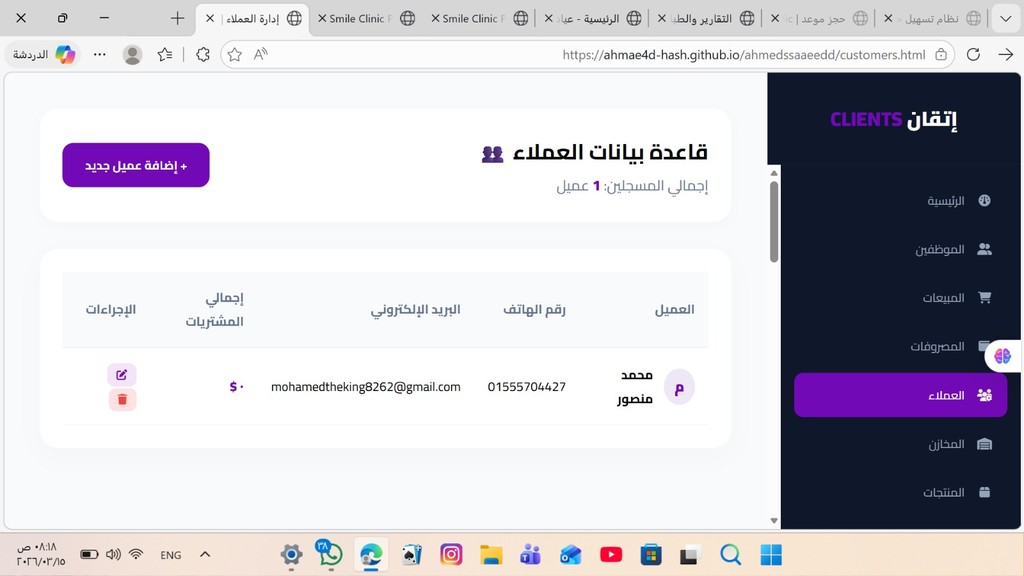Click the إتقان CLIENTS logo
The height and width of the screenshot is (576, 1024).
[893, 120]
